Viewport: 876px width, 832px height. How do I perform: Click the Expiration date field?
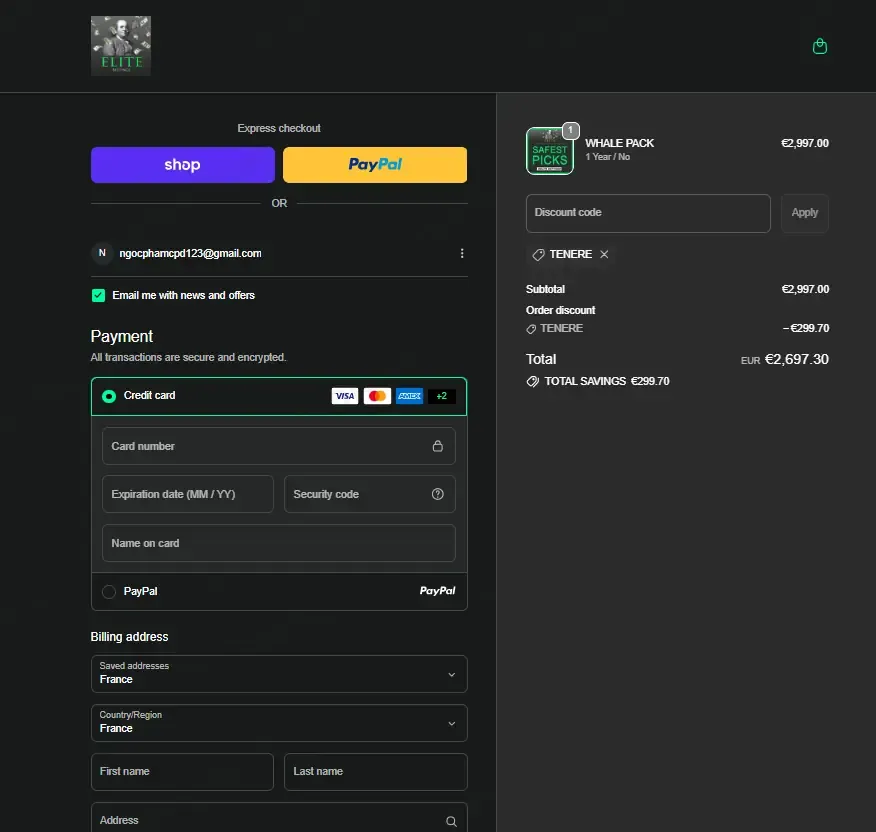[188, 494]
